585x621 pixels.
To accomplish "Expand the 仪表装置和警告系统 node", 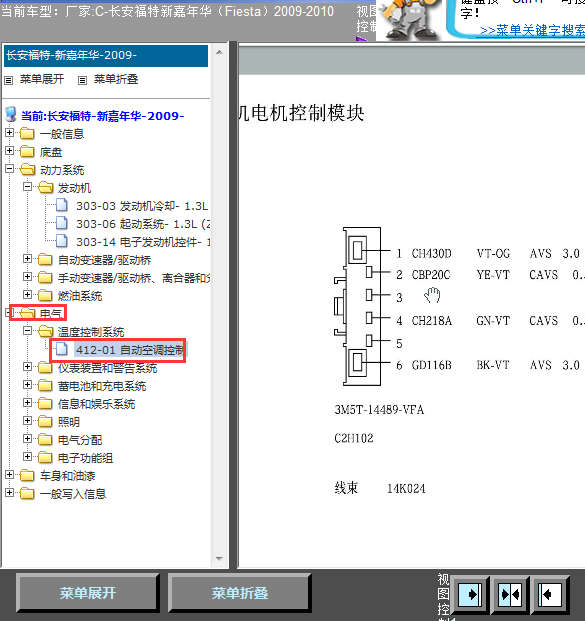I will point(27,367).
